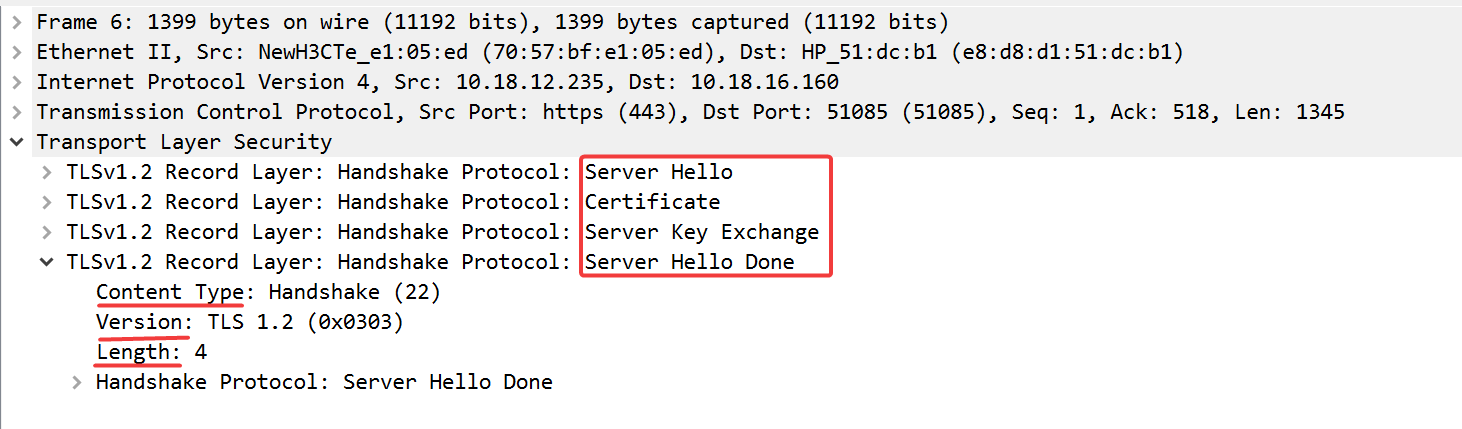
Task: Expand the Server Hello record arrow
Action: (x=46, y=172)
